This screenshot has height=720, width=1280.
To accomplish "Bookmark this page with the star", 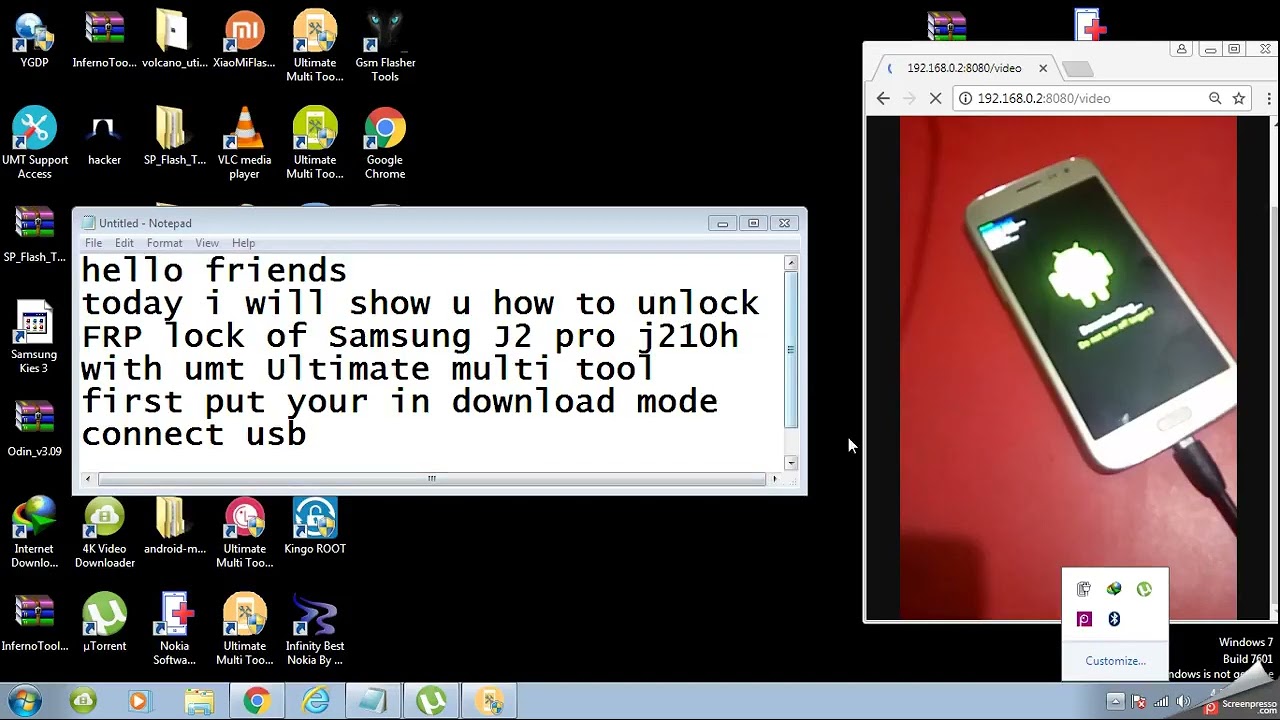I will (x=1239, y=98).
